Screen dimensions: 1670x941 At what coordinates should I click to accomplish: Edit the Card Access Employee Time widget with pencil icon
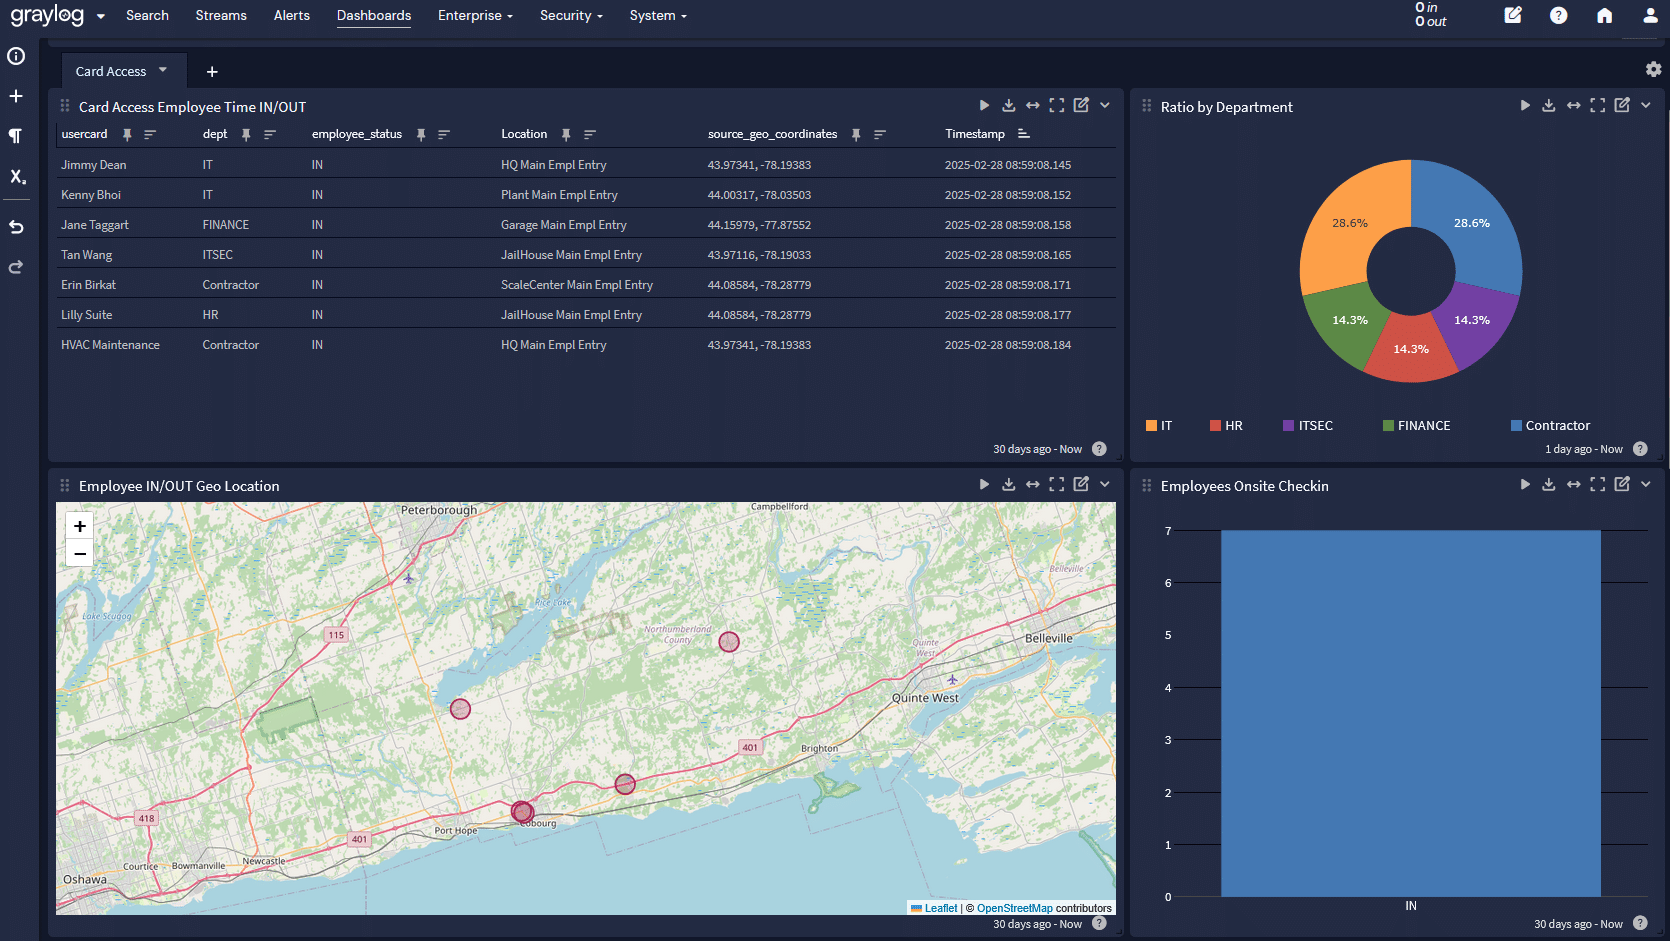coord(1081,104)
